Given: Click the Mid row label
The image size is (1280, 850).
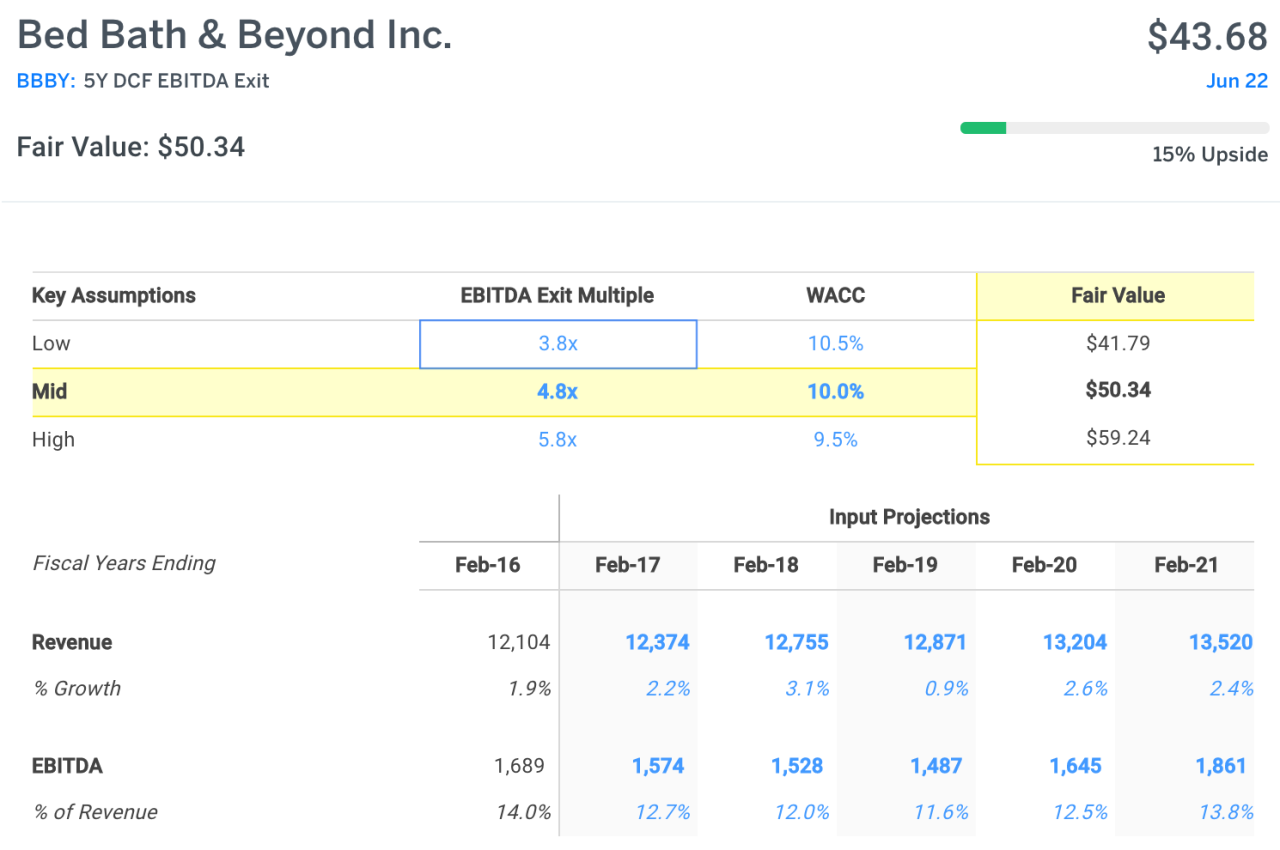Looking at the screenshot, I should tap(50, 392).
